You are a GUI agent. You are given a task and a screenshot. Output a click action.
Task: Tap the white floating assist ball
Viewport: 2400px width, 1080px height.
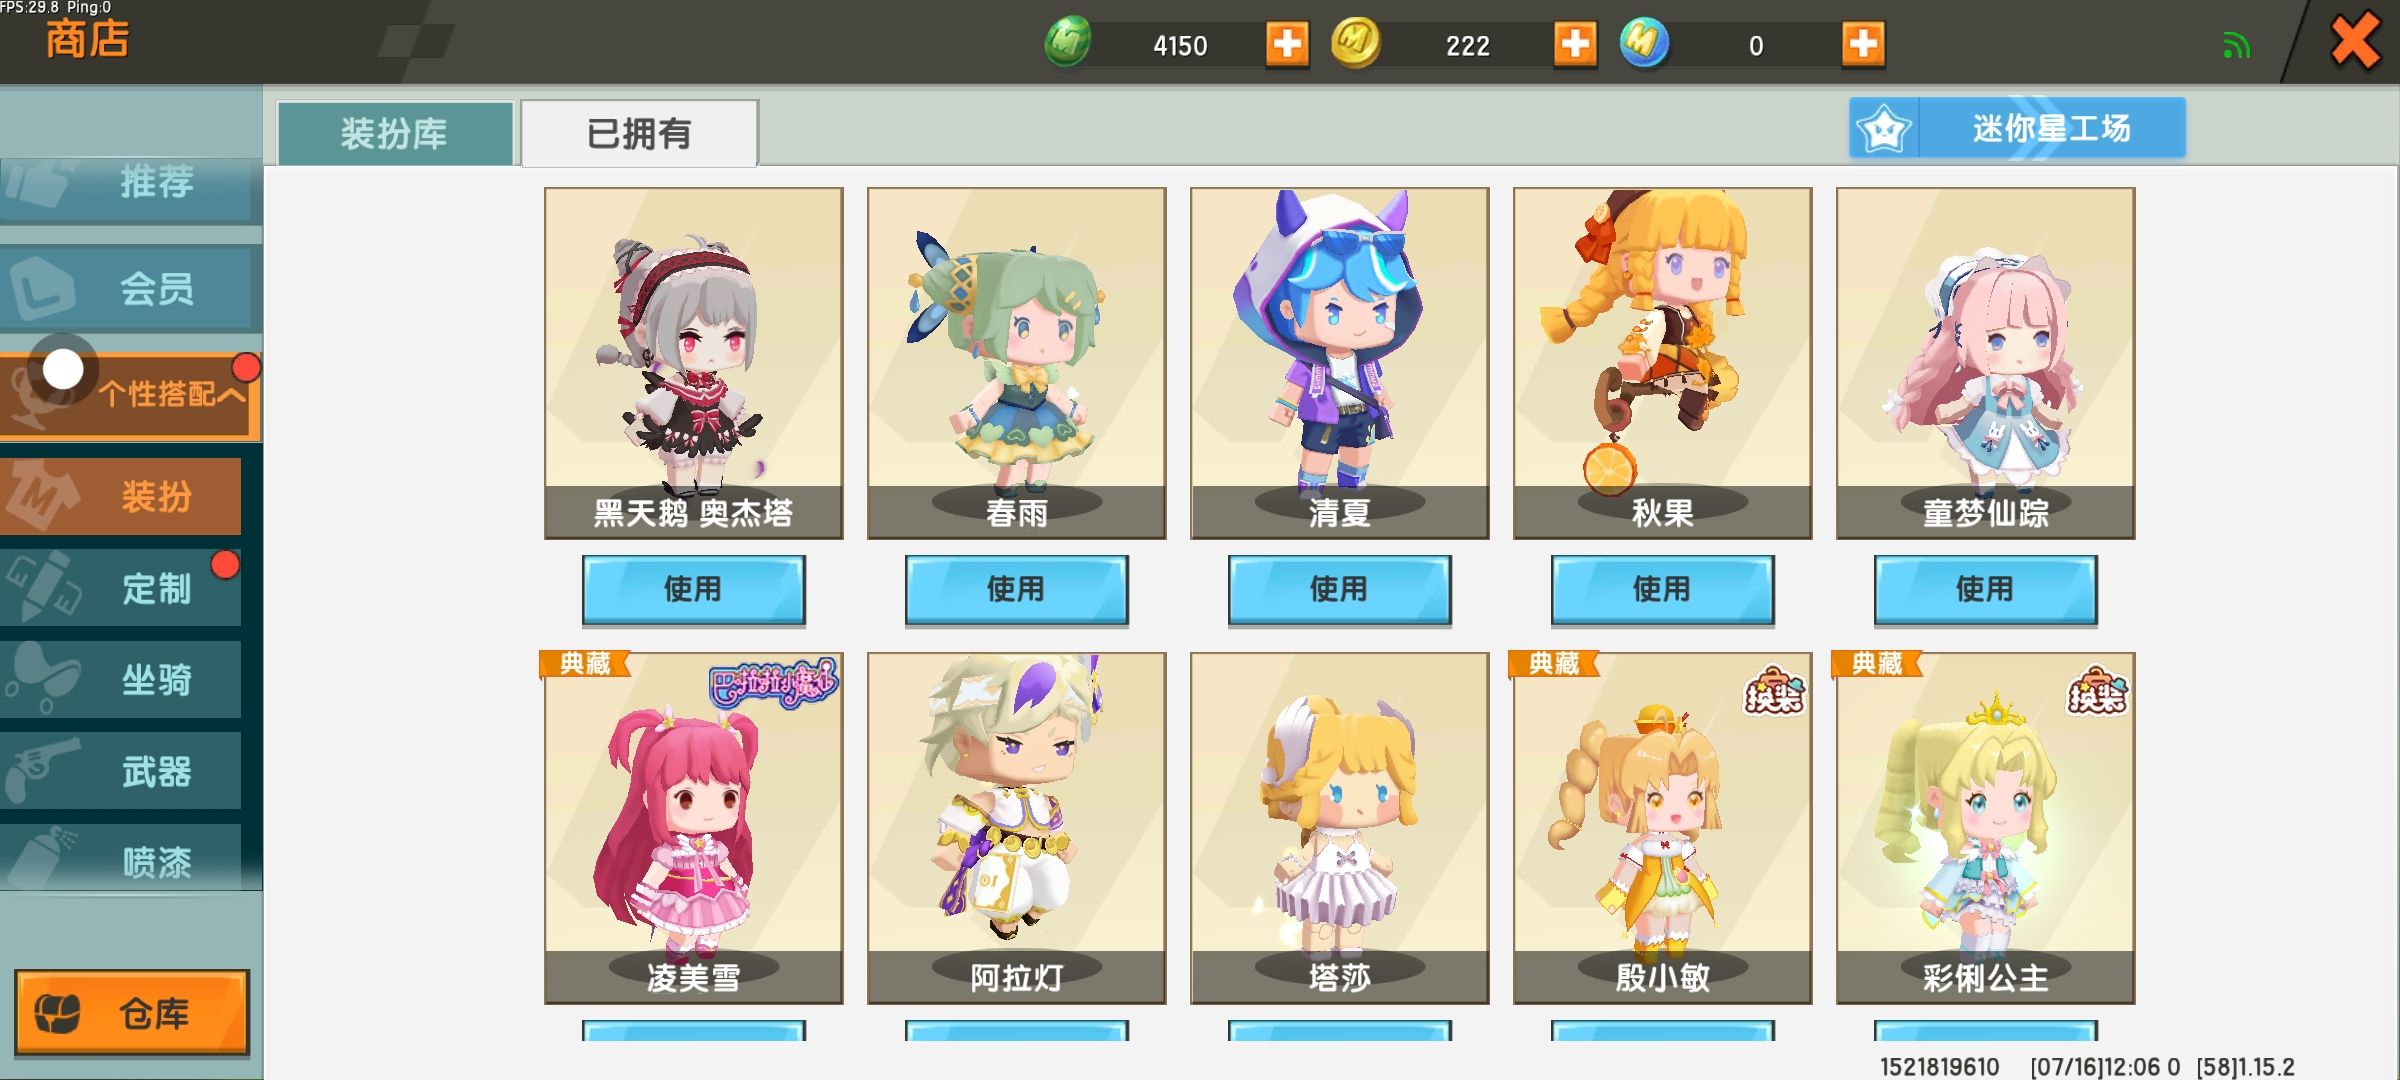click(x=63, y=369)
